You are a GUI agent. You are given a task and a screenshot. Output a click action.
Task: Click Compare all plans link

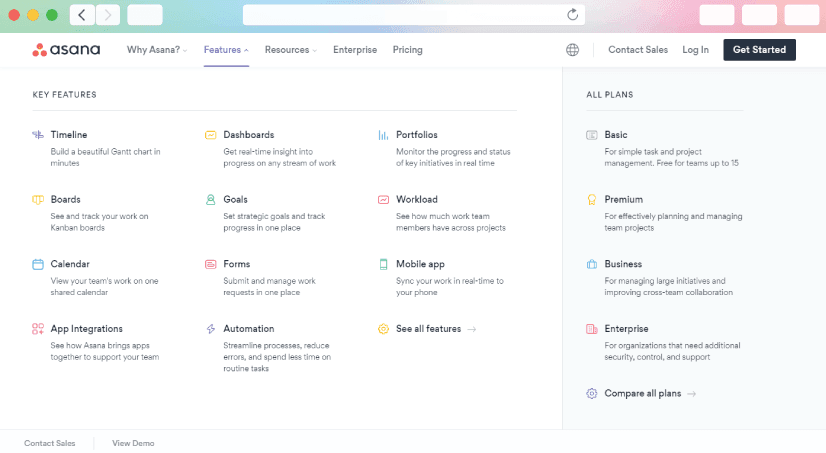(650, 393)
